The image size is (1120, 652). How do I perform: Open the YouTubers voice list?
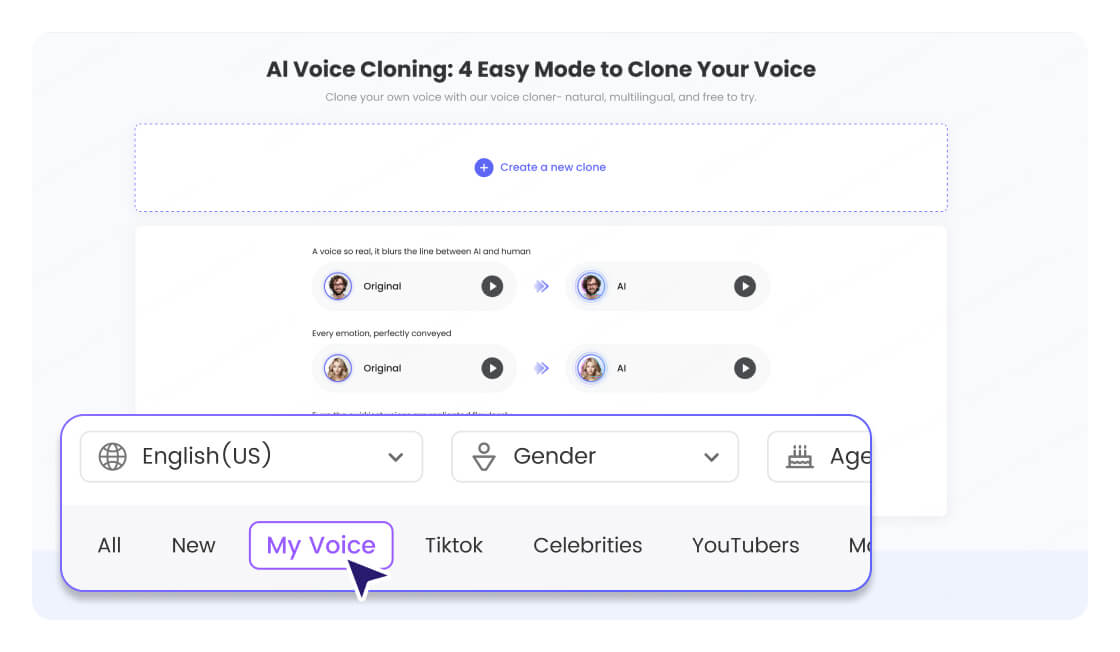pos(745,545)
